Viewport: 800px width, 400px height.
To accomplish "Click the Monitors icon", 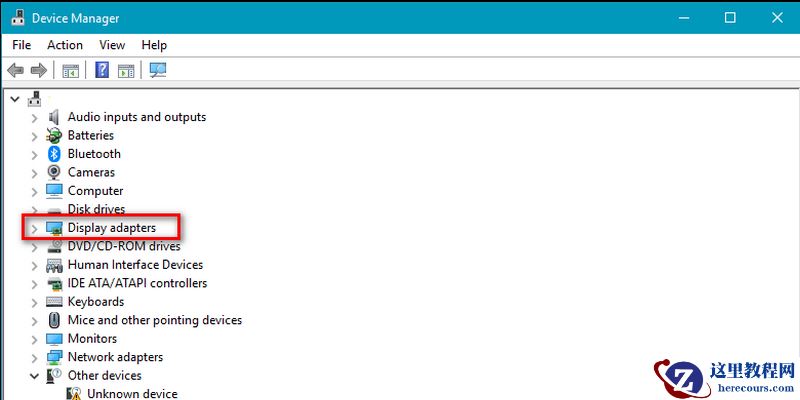I will click(54, 339).
